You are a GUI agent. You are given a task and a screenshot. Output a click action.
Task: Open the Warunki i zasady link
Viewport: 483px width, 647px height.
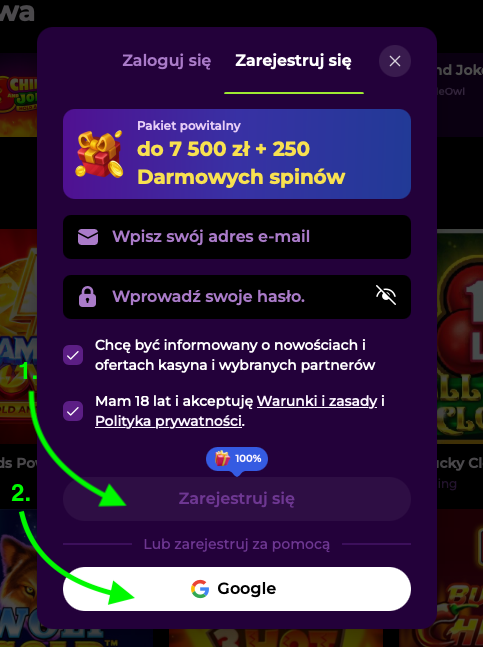point(317,401)
